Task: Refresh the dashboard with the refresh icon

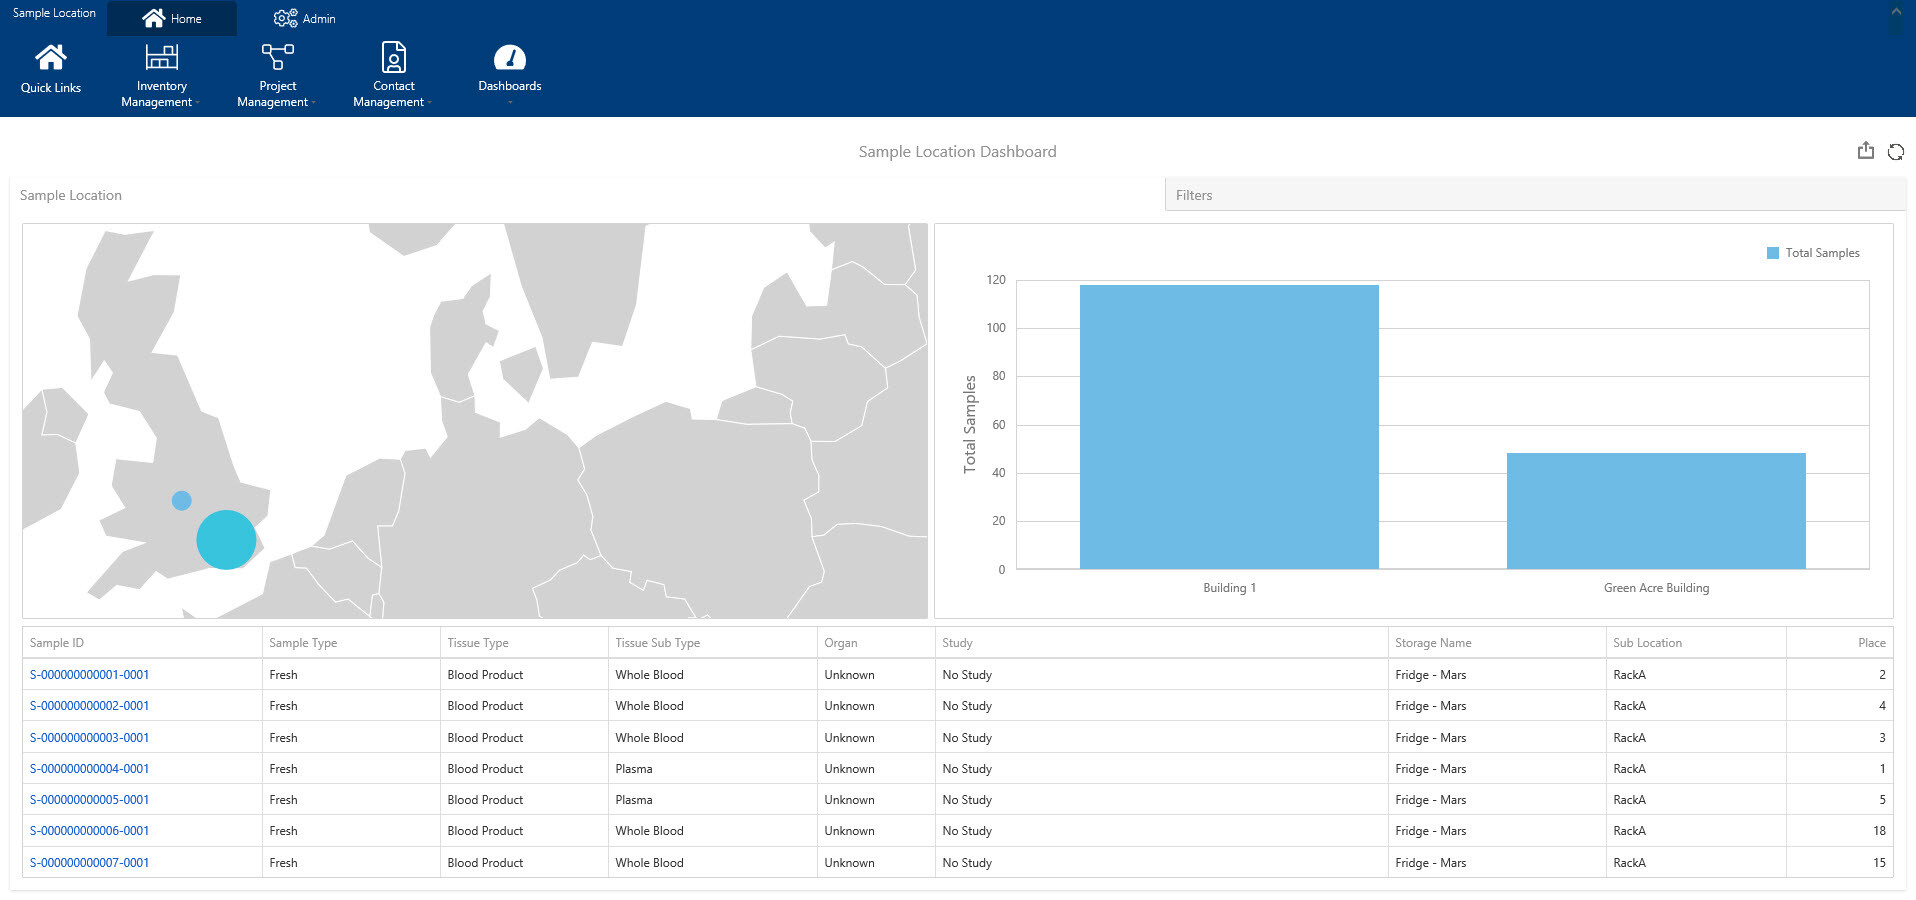Action: click(x=1896, y=151)
